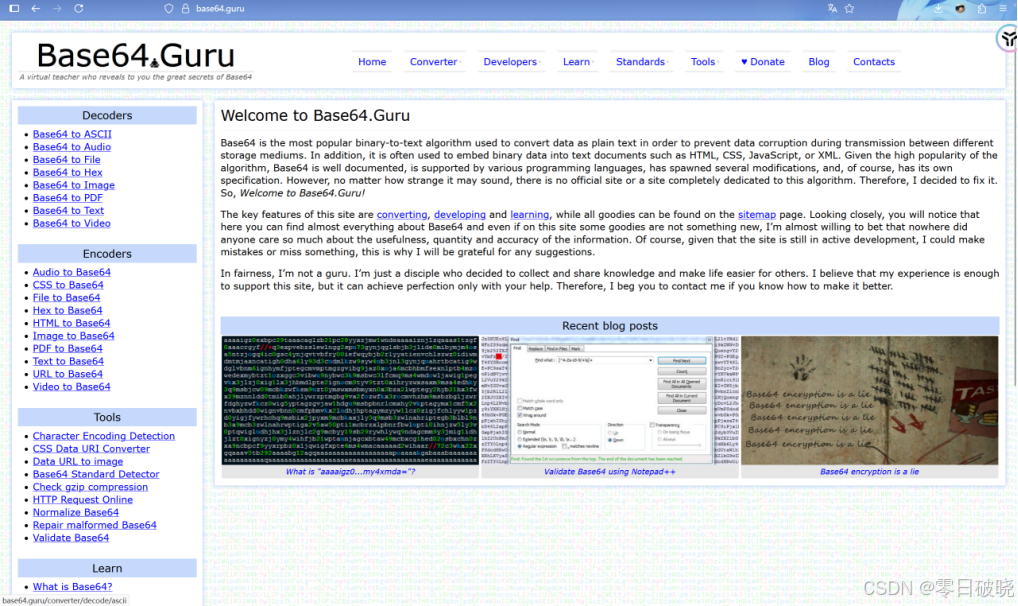Viewport: 1018px width, 606px height.
Task: Click the address bar showing base64.guru
Action: click(x=220, y=8)
